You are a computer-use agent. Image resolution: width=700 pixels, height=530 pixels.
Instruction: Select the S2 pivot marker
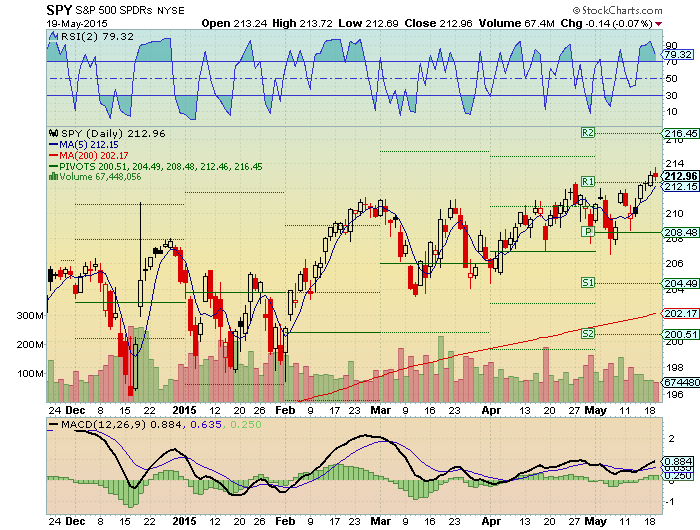(x=588, y=333)
